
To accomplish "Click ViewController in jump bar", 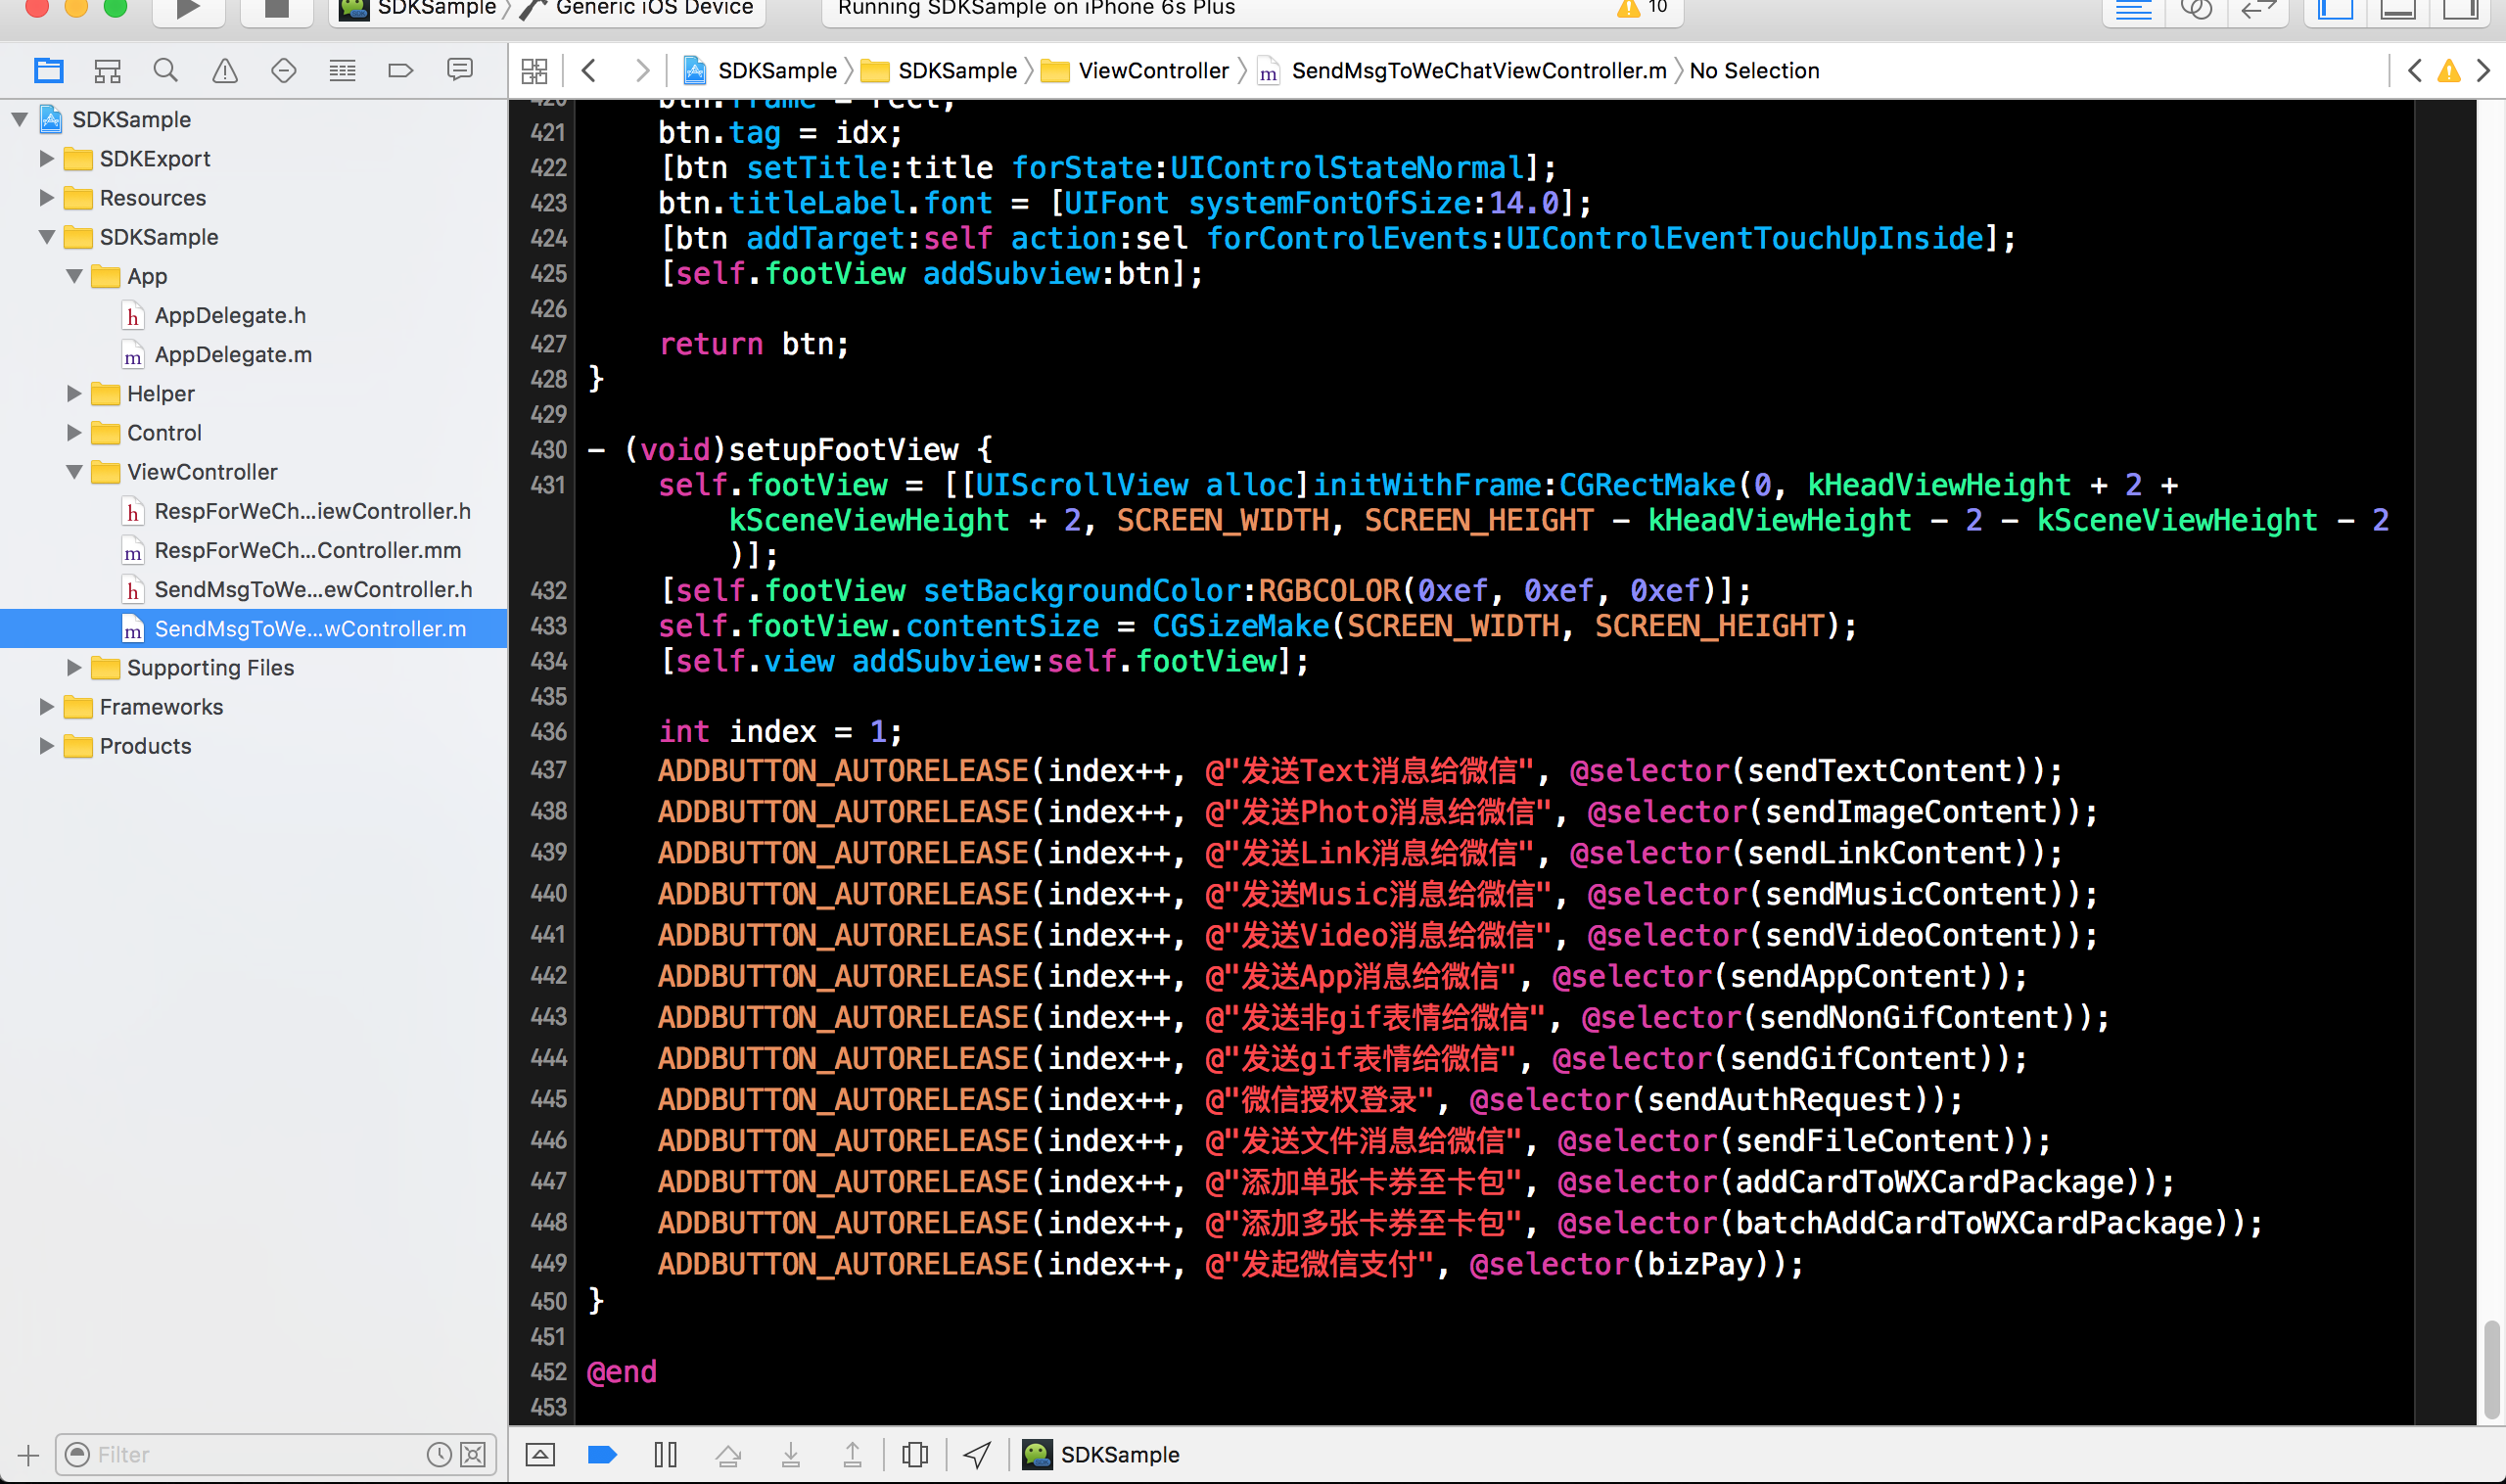I will point(1135,70).
